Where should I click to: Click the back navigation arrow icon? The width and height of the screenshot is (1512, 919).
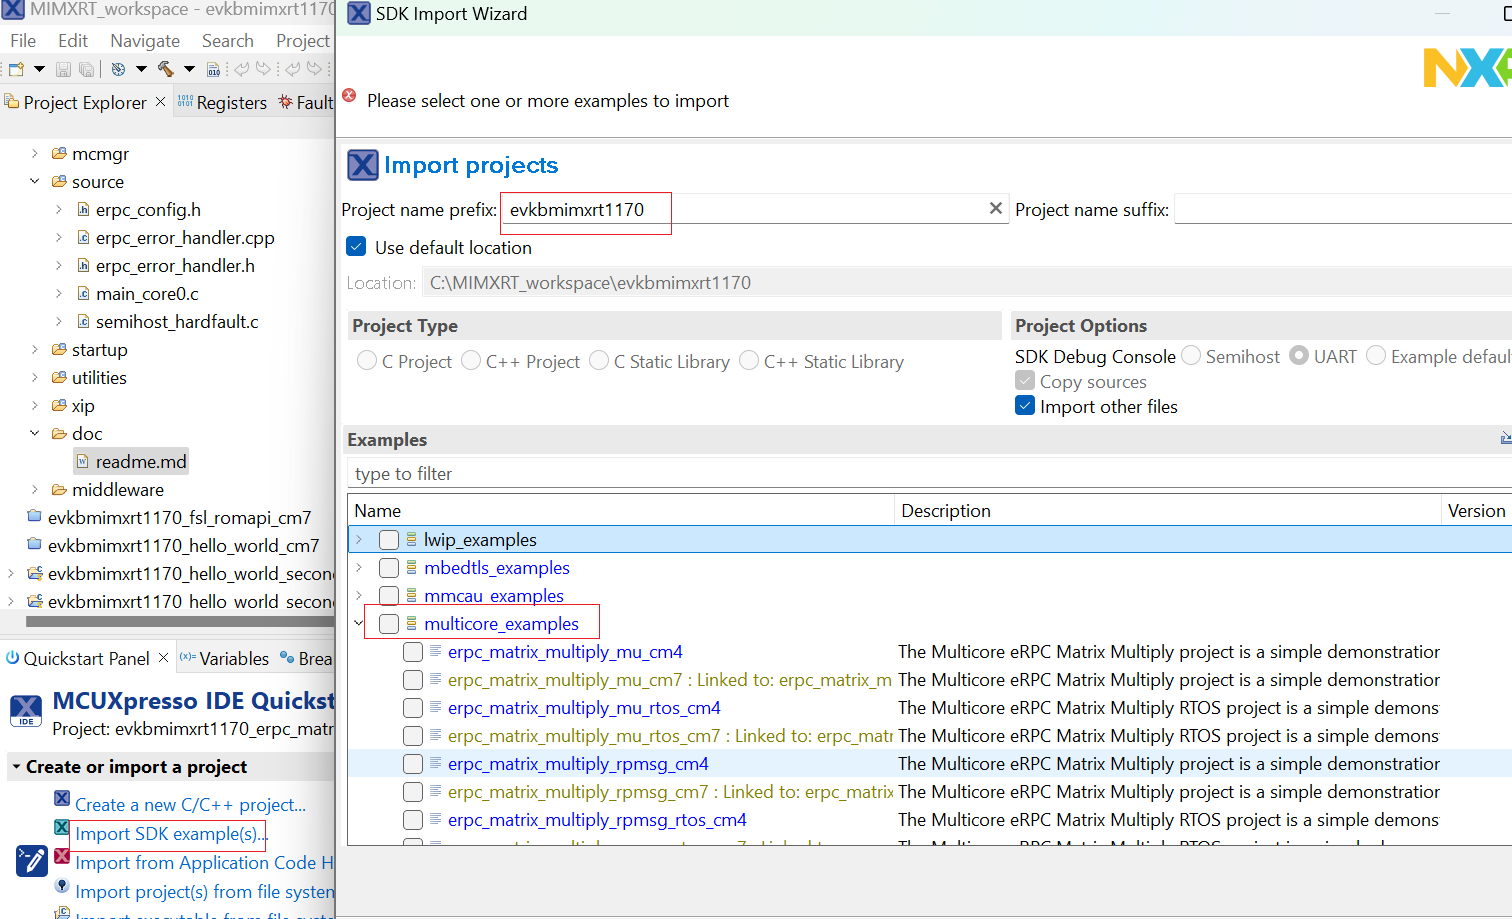click(242, 69)
